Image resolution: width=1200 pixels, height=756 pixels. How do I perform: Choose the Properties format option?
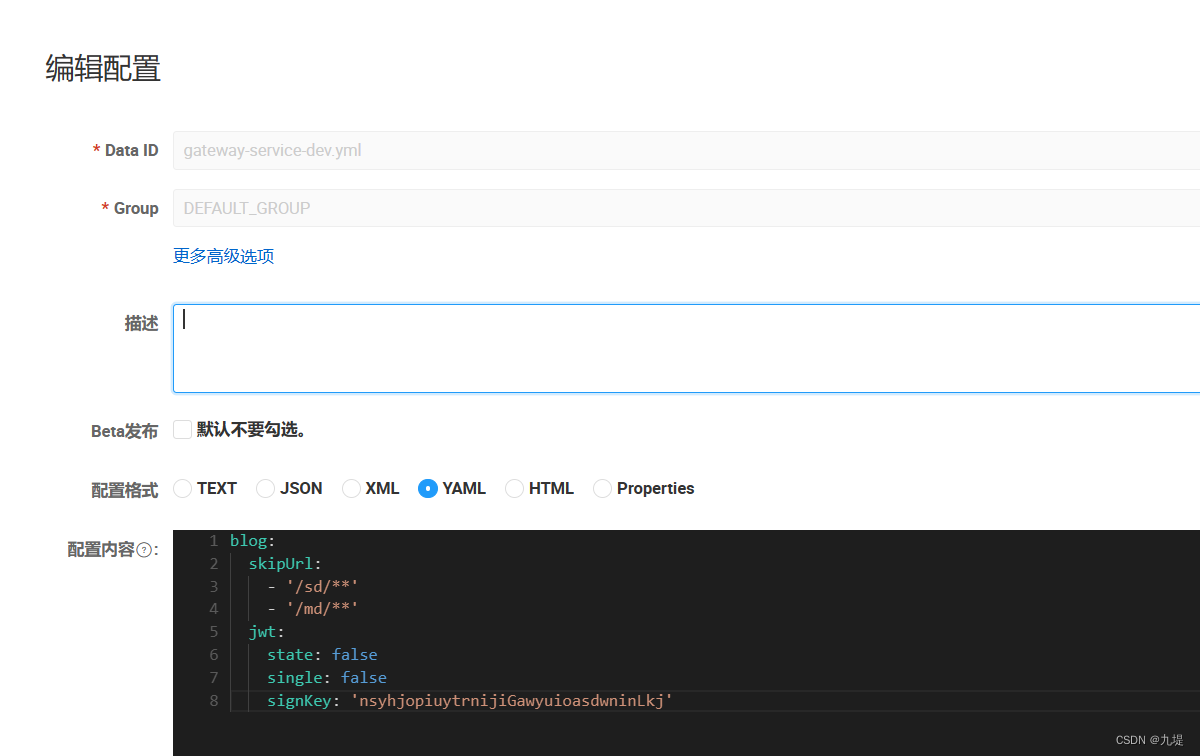pos(602,488)
